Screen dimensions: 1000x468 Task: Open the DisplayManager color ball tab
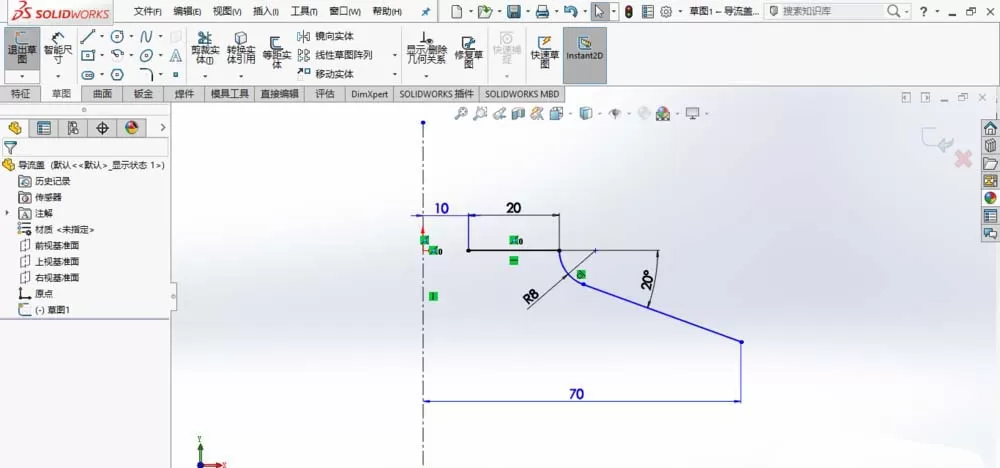tap(132, 128)
